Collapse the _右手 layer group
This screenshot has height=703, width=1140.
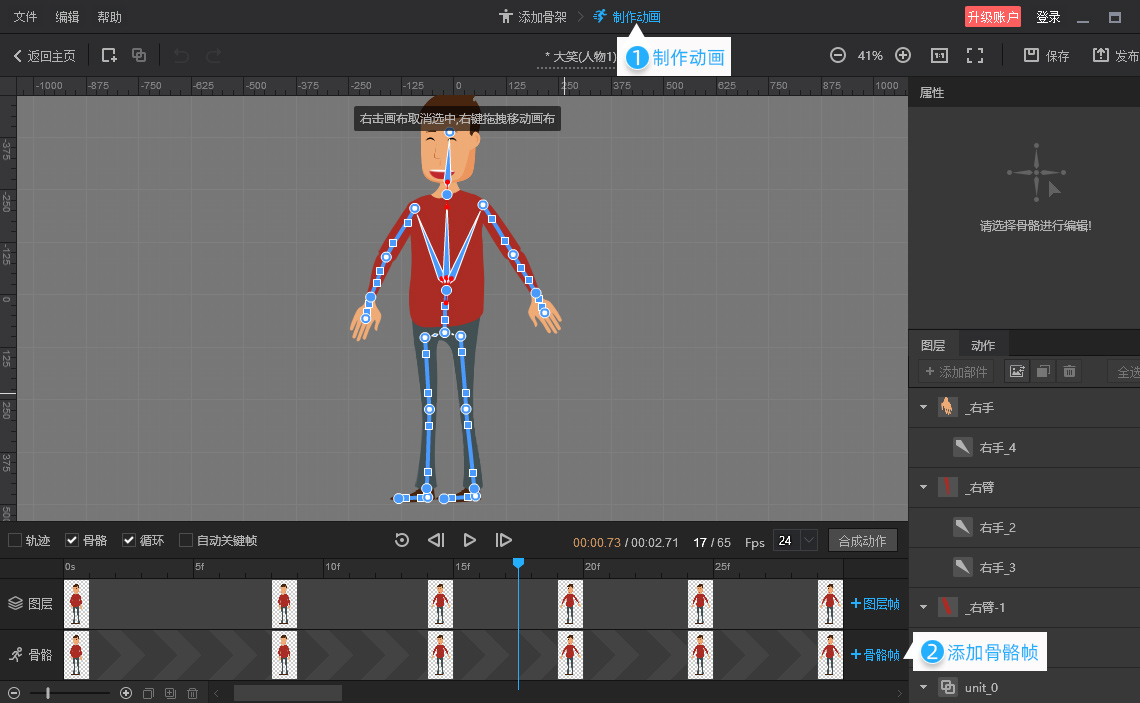pos(923,408)
